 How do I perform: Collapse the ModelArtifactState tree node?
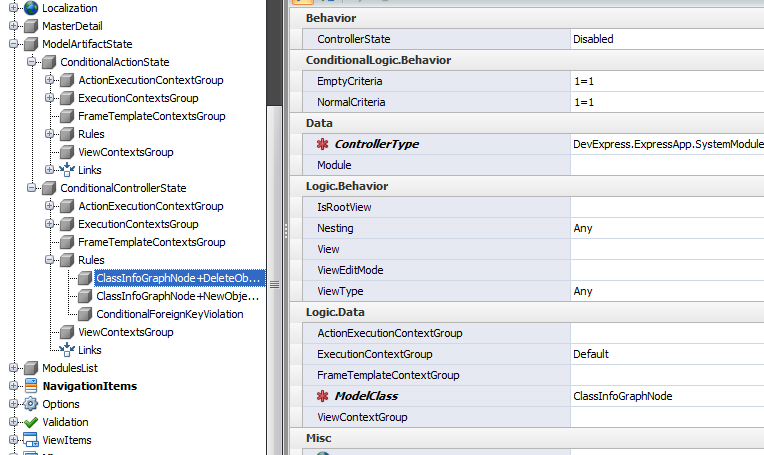click(14, 44)
